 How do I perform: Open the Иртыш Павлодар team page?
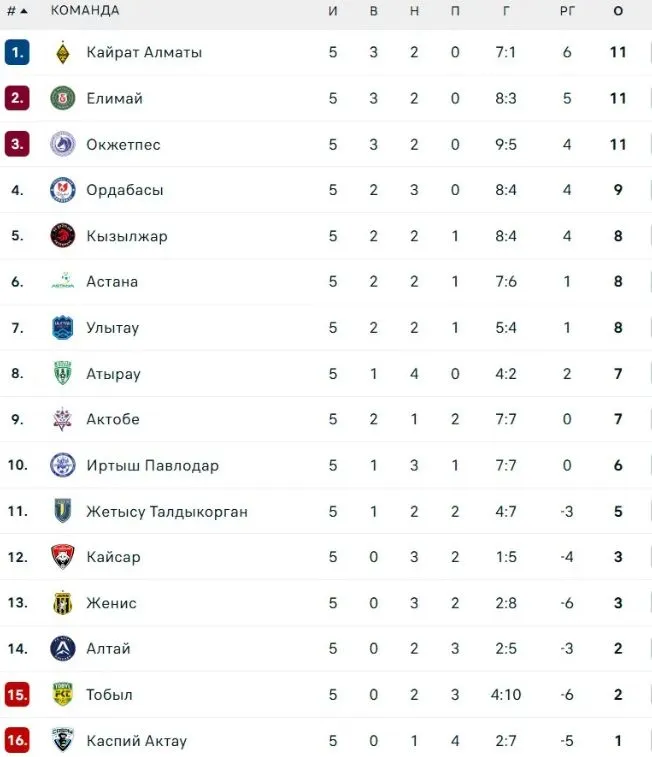coord(152,465)
